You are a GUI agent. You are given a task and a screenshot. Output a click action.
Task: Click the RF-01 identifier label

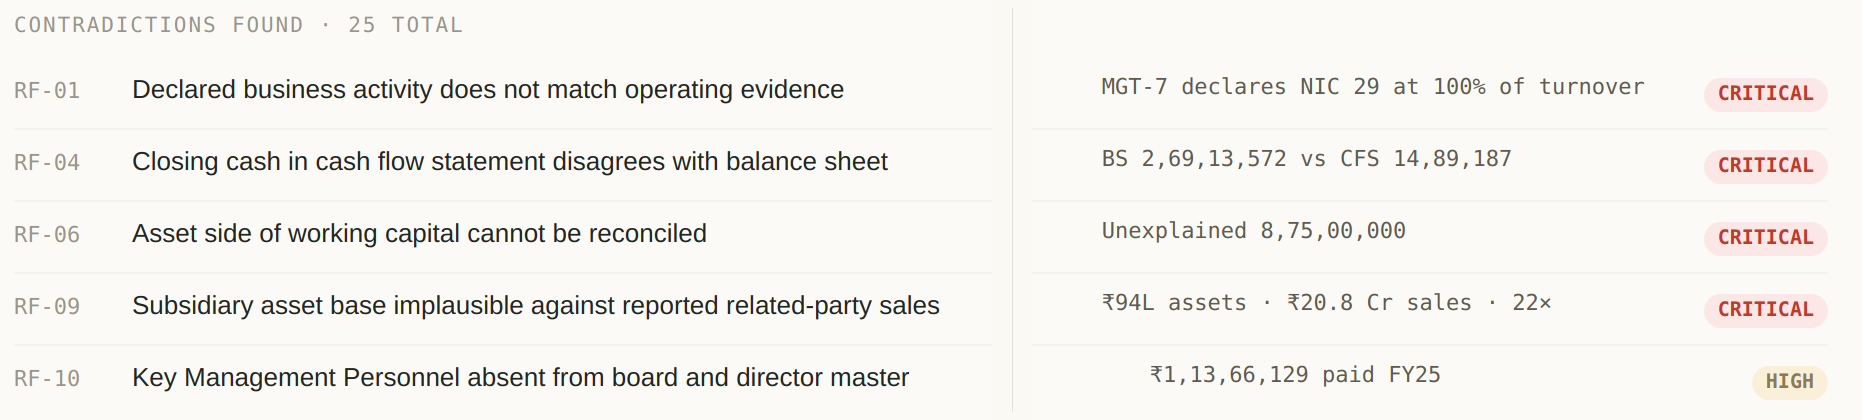[x=47, y=91]
